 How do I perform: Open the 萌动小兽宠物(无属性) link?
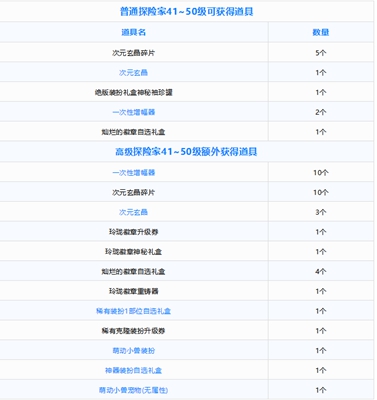133,390
